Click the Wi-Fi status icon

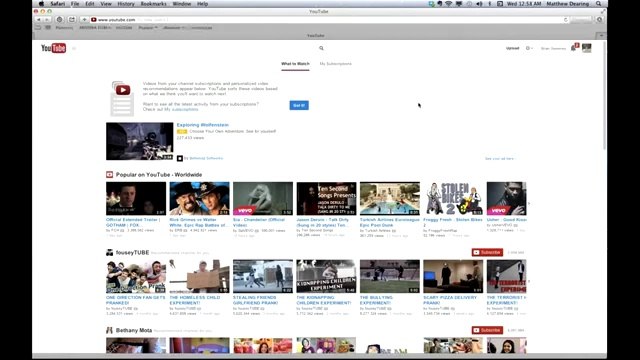[449, 4]
